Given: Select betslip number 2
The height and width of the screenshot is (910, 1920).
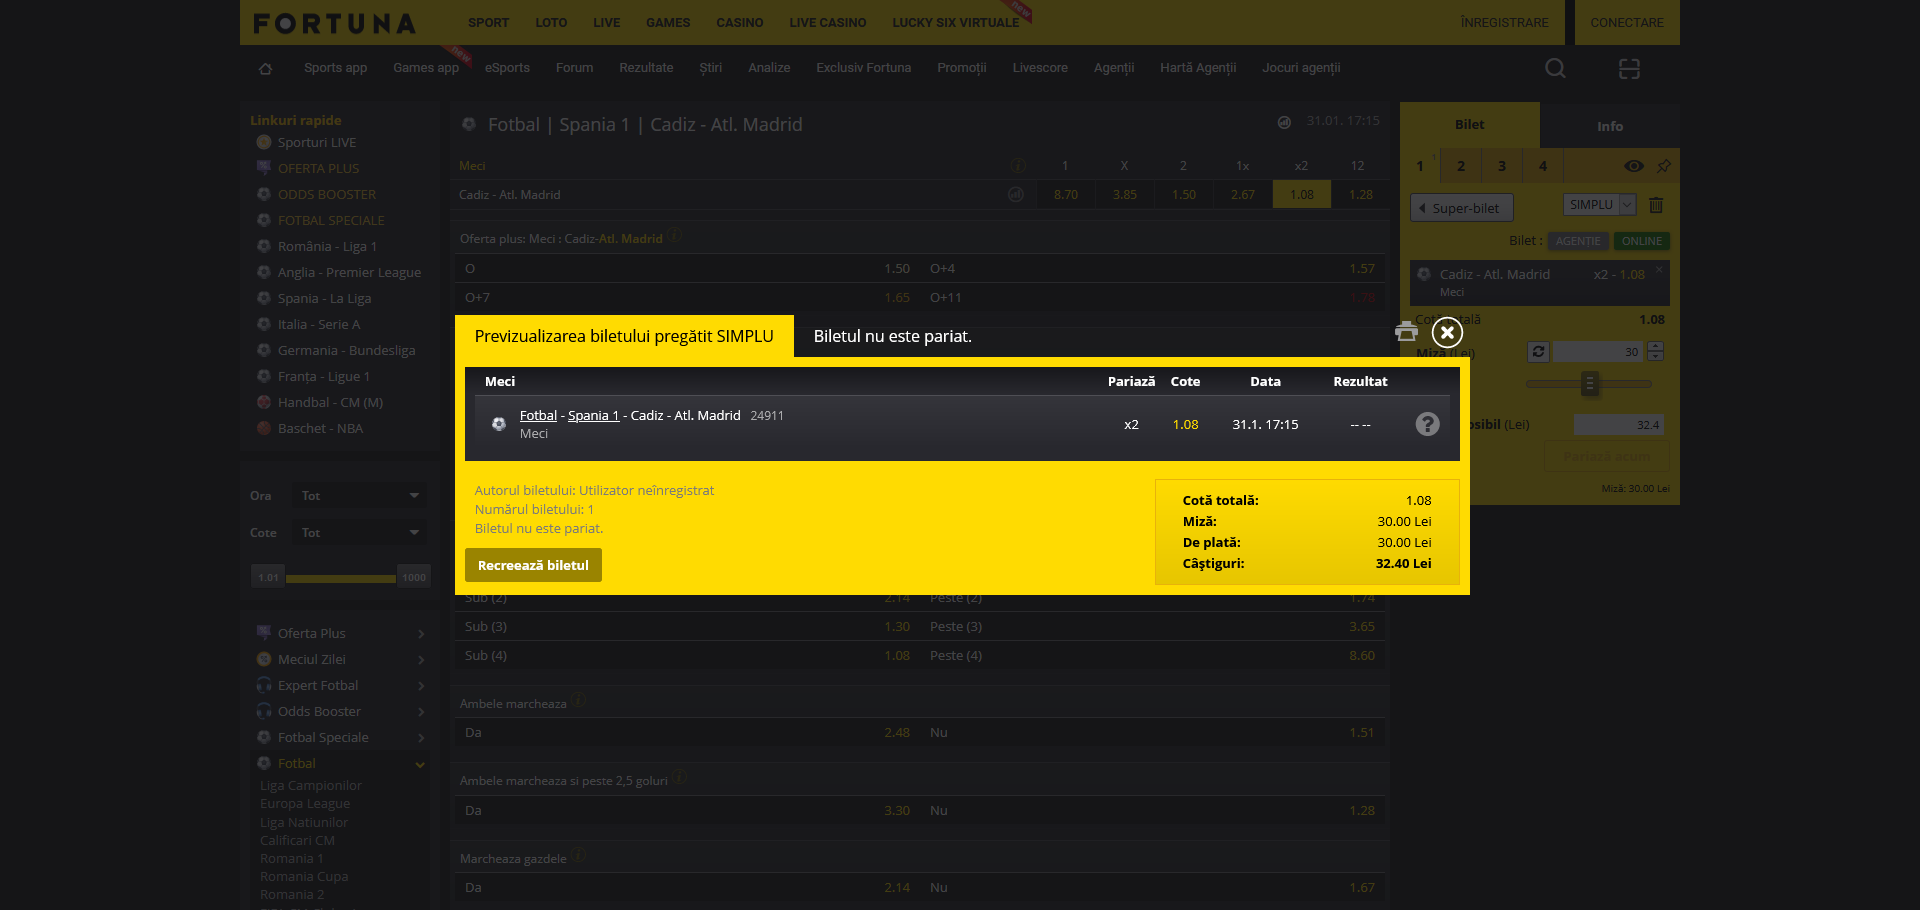Looking at the screenshot, I should pos(1461,166).
